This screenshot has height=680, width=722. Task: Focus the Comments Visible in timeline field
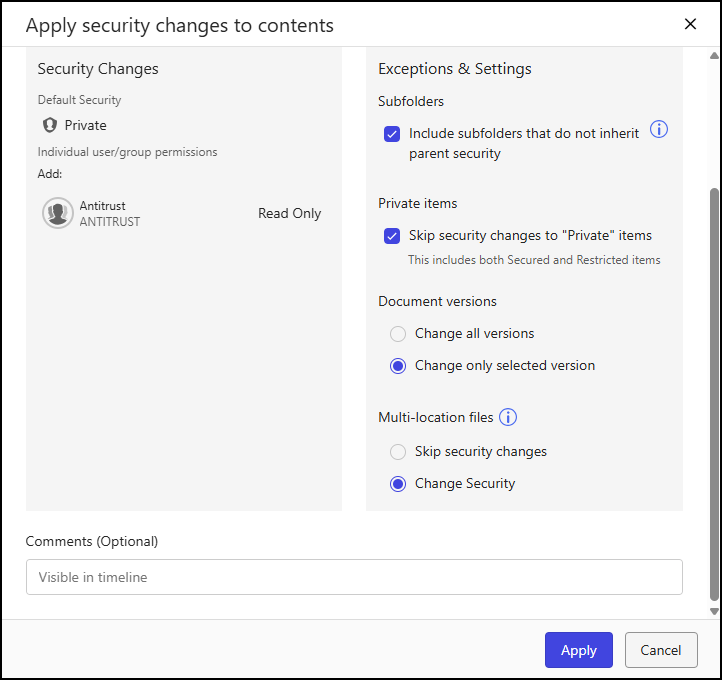pyautogui.click(x=354, y=577)
